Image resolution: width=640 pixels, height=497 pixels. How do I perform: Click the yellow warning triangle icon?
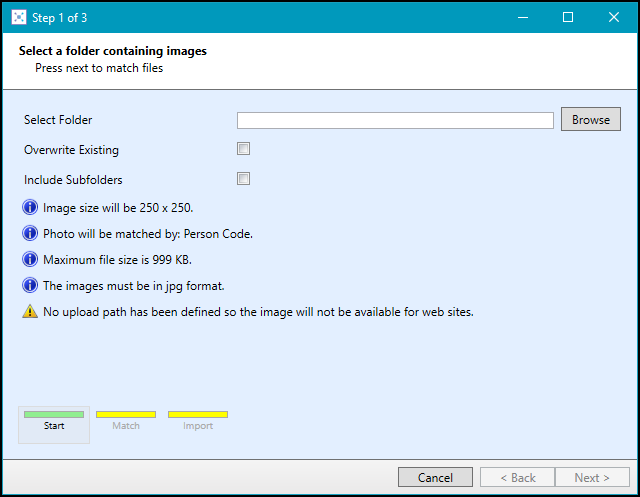(30, 311)
